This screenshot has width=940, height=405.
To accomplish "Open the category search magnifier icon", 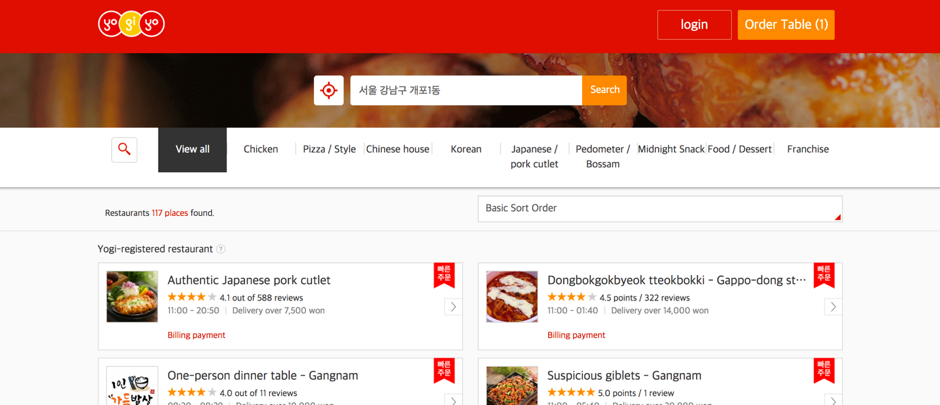I will (124, 150).
